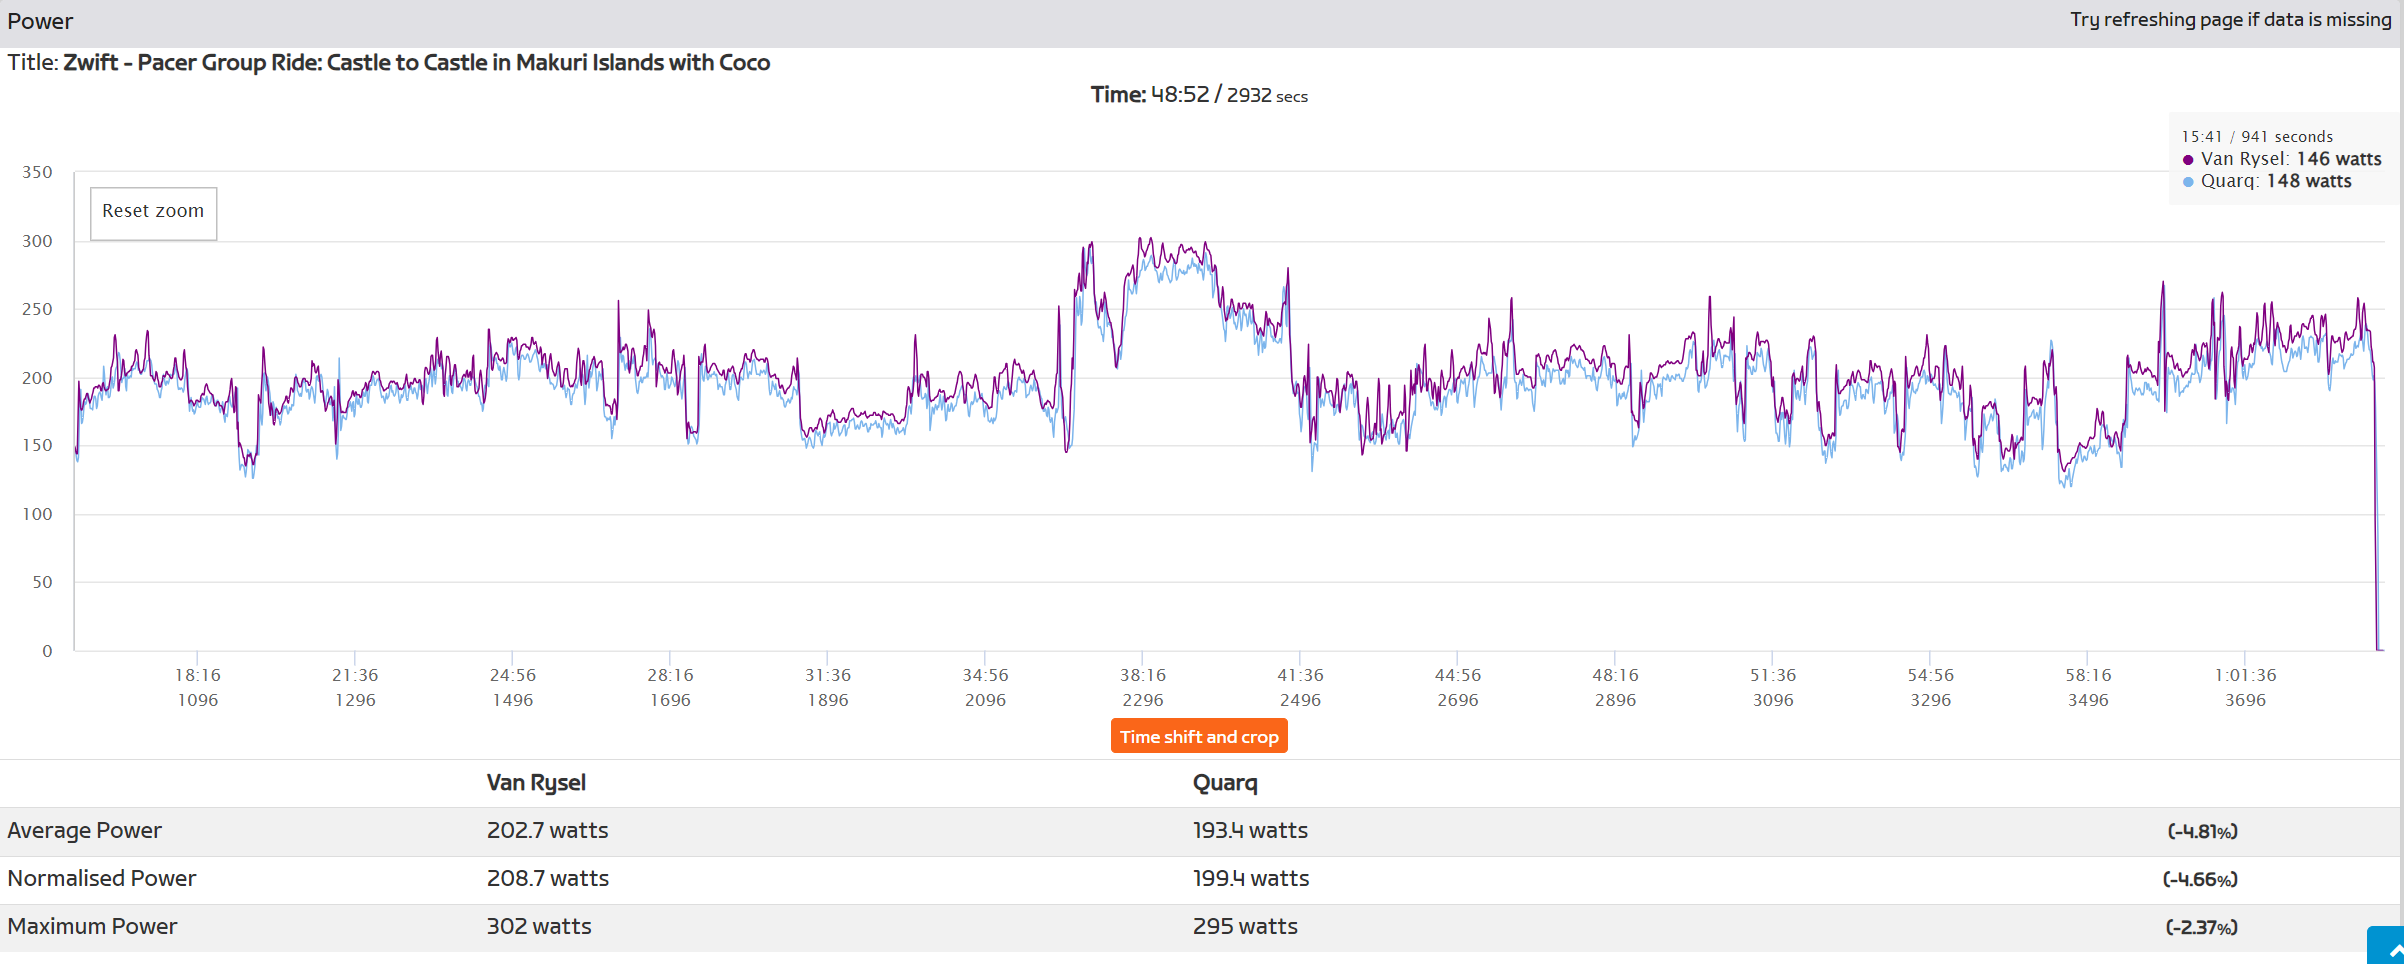Click the (-2.37%) difference value
2404x964 pixels.
coord(2201,928)
